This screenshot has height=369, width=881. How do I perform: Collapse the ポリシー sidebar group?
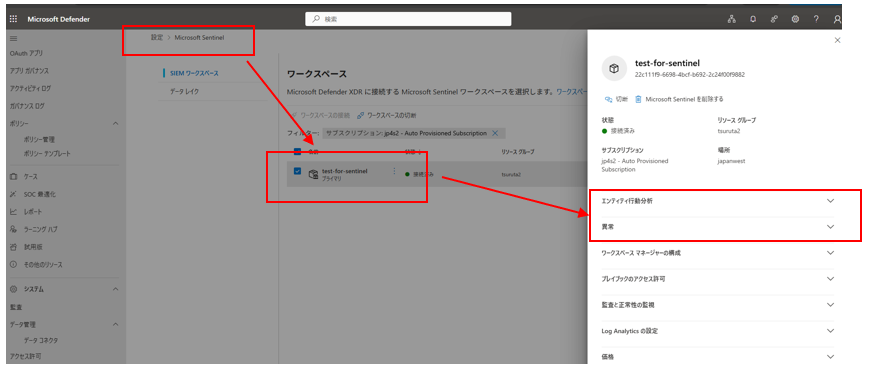tap(116, 124)
